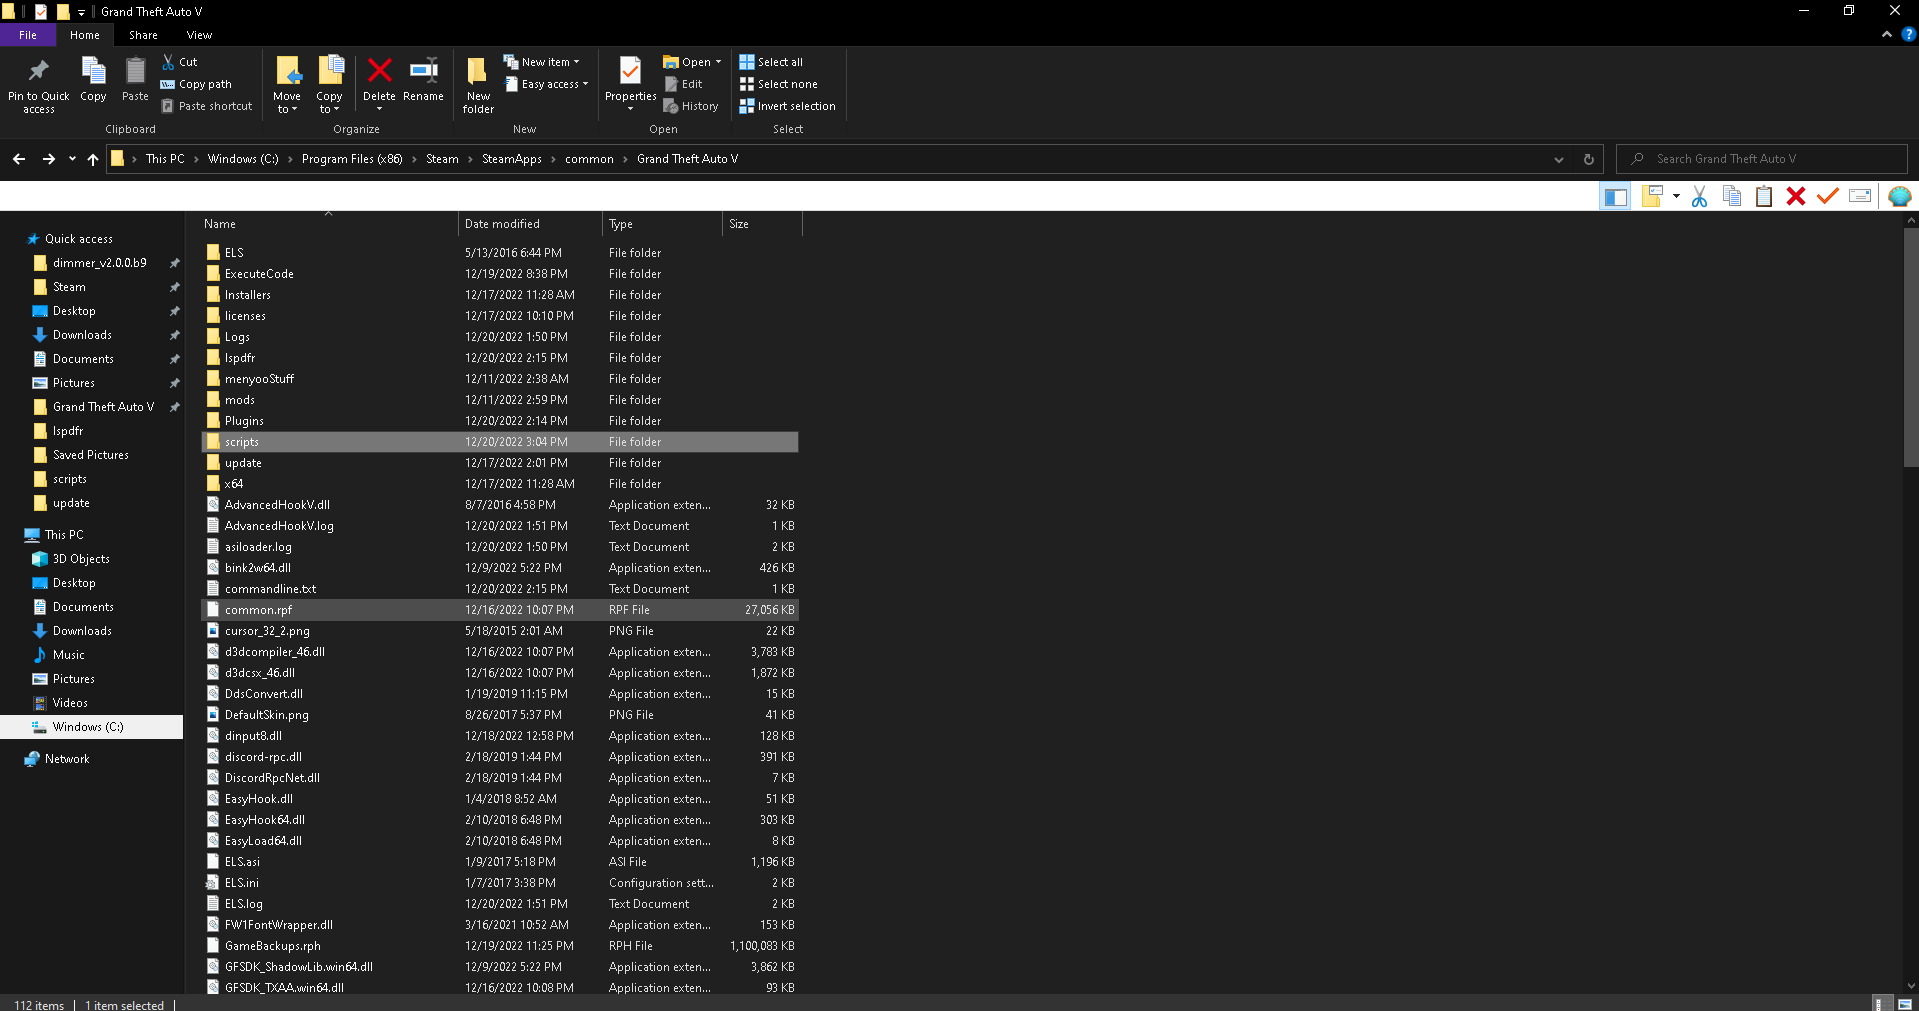The image size is (1919, 1011).
Task: Refresh the address bar location
Action: pos(1588,159)
